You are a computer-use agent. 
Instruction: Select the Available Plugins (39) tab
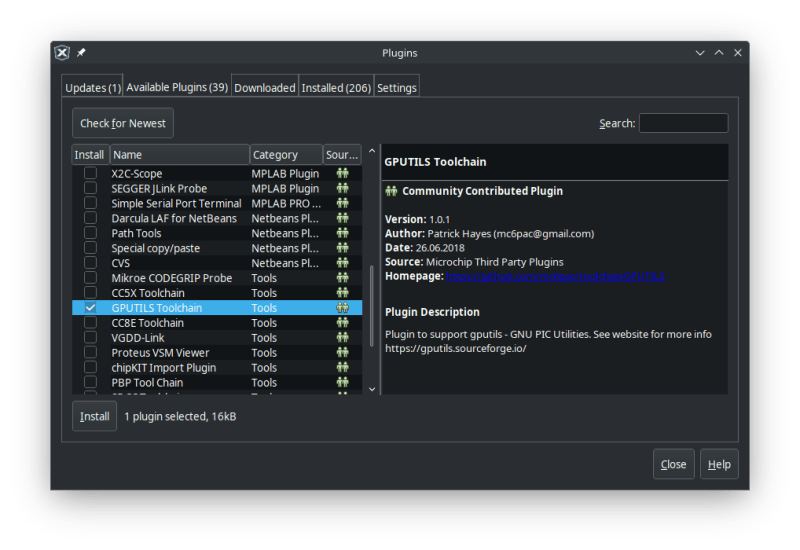click(177, 87)
